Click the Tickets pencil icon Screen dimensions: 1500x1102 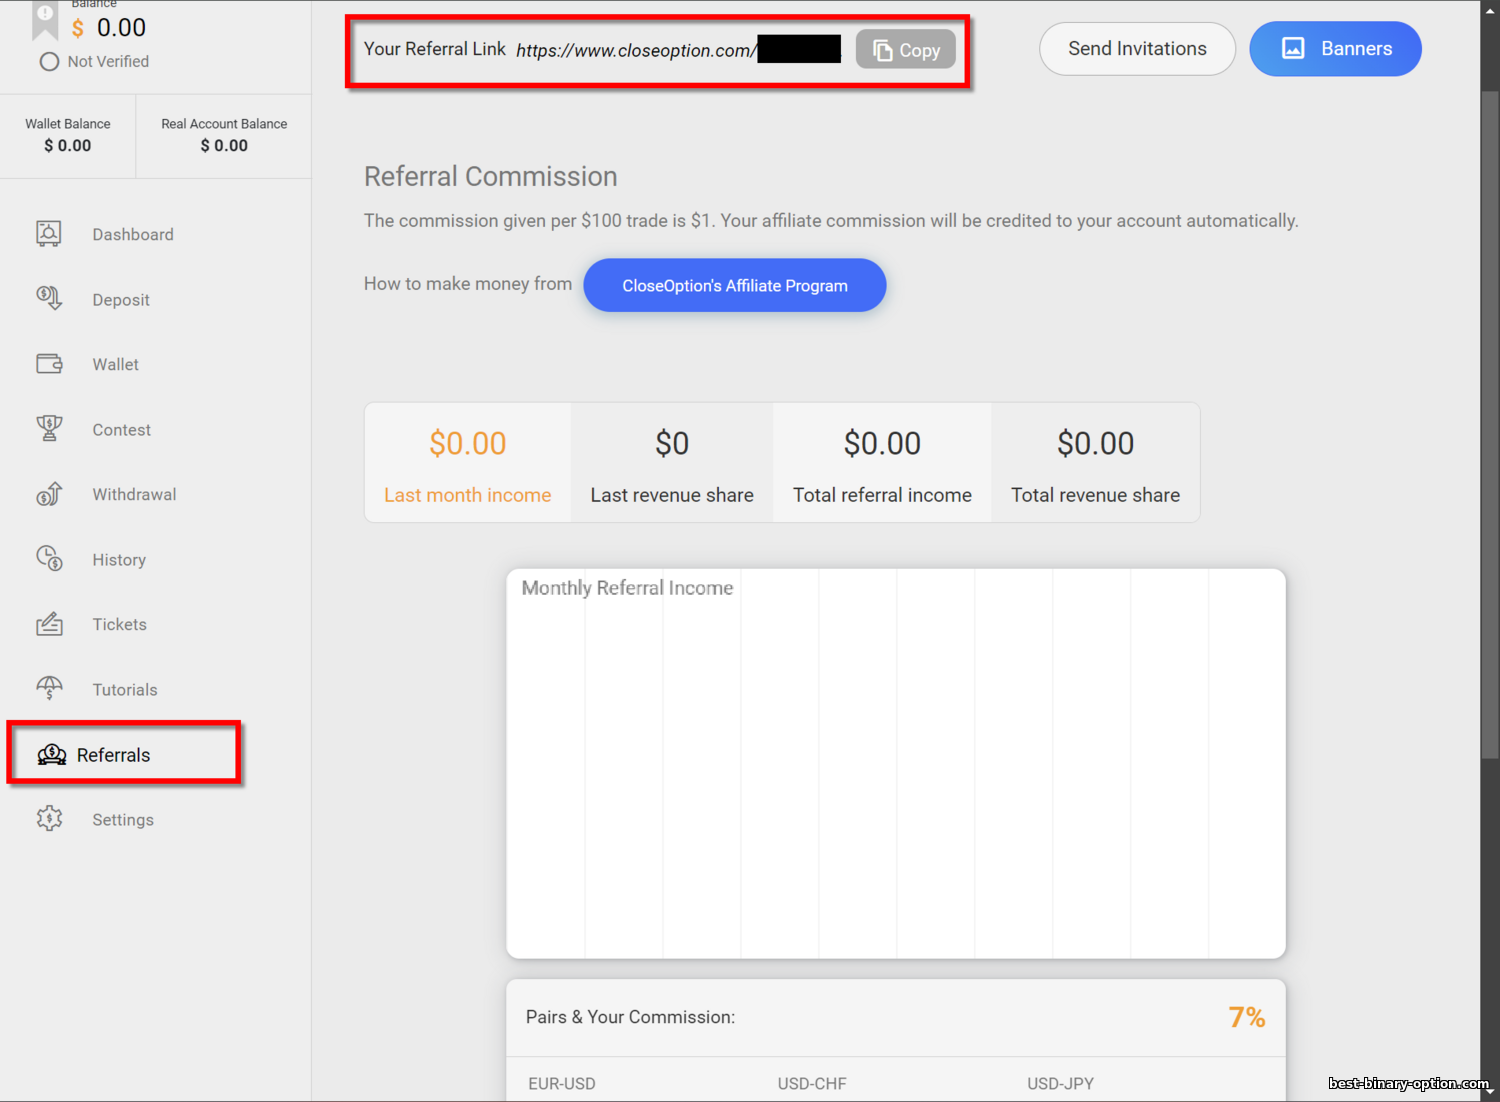(x=49, y=624)
